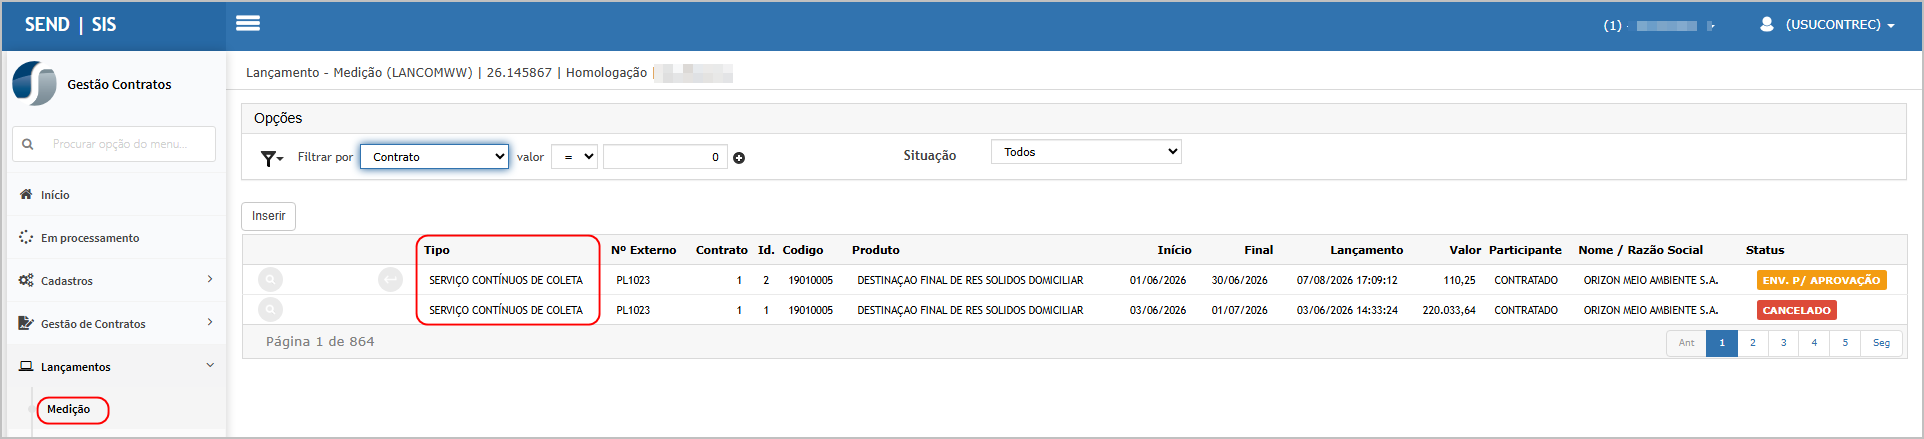The width and height of the screenshot is (1924, 439).
Task: Click the search magnifier in menu search
Action: click(28, 144)
